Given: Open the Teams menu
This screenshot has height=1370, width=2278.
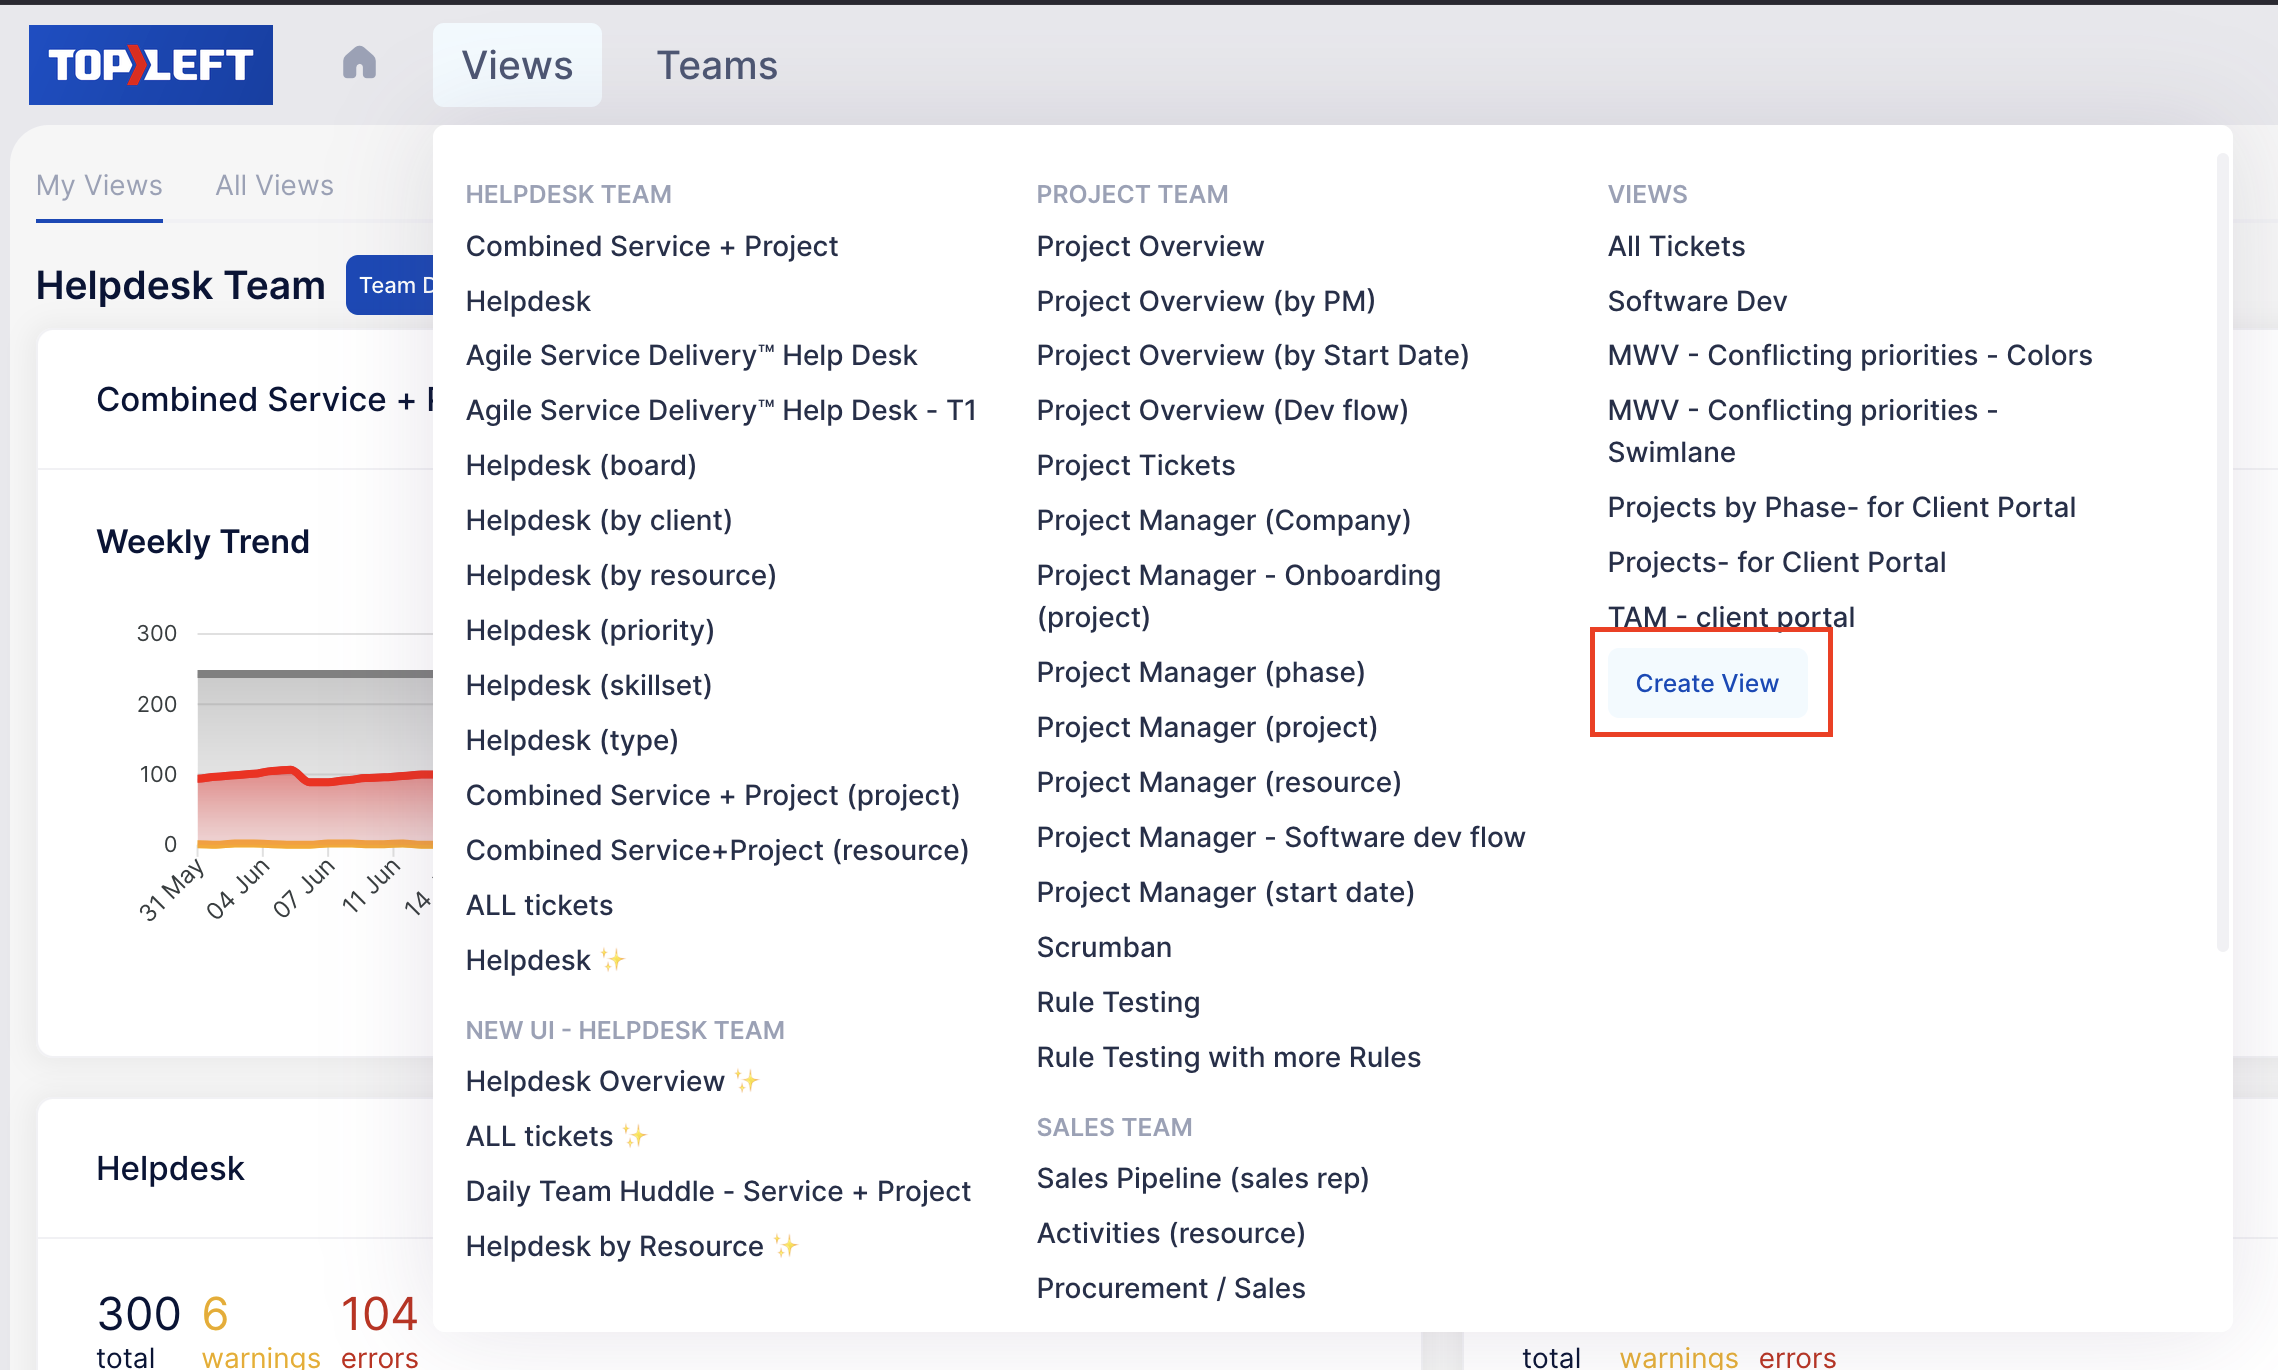Looking at the screenshot, I should point(717,65).
